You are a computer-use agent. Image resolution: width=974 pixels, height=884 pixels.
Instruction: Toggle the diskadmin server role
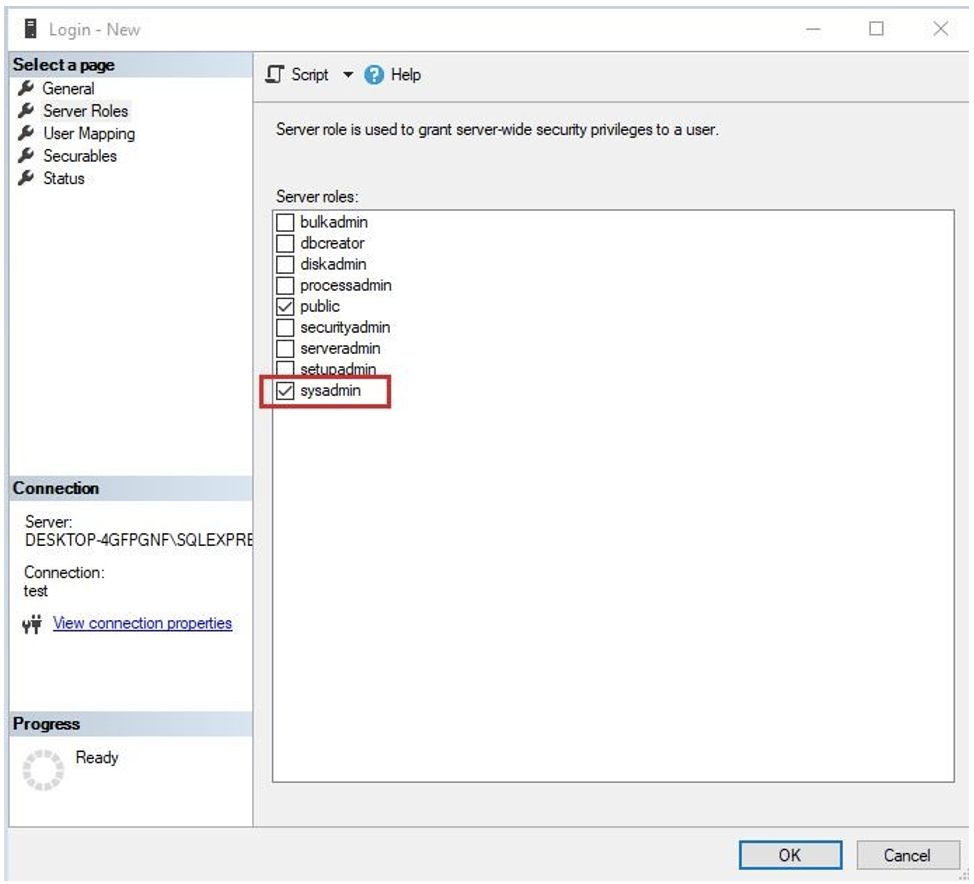point(285,264)
